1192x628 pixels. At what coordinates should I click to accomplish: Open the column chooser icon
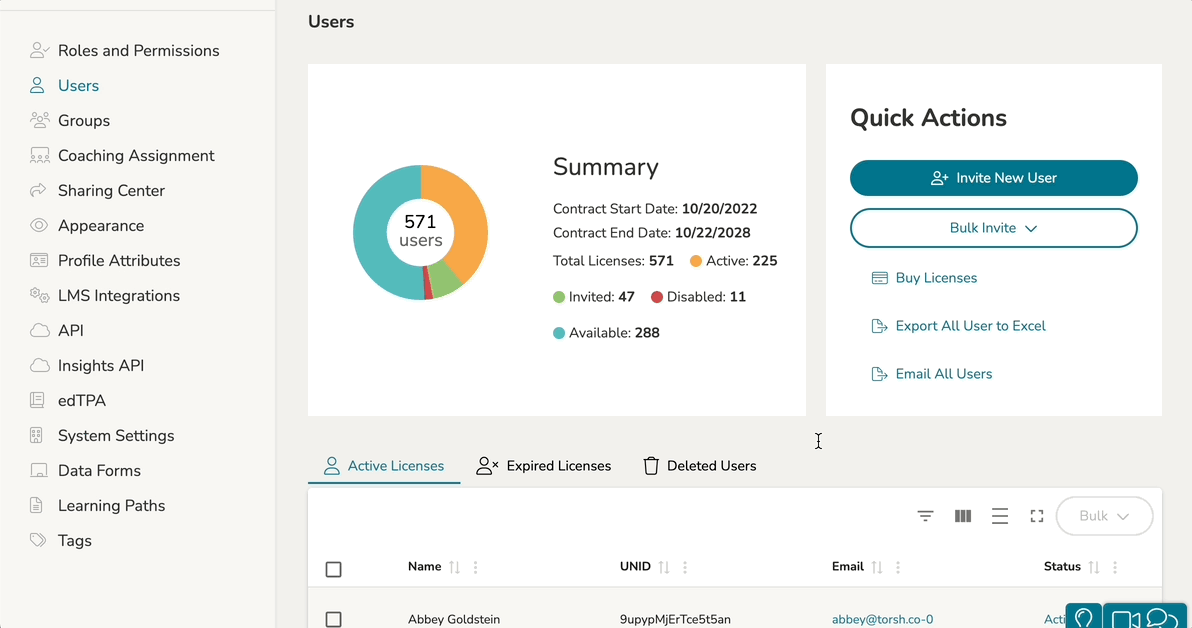(x=963, y=516)
